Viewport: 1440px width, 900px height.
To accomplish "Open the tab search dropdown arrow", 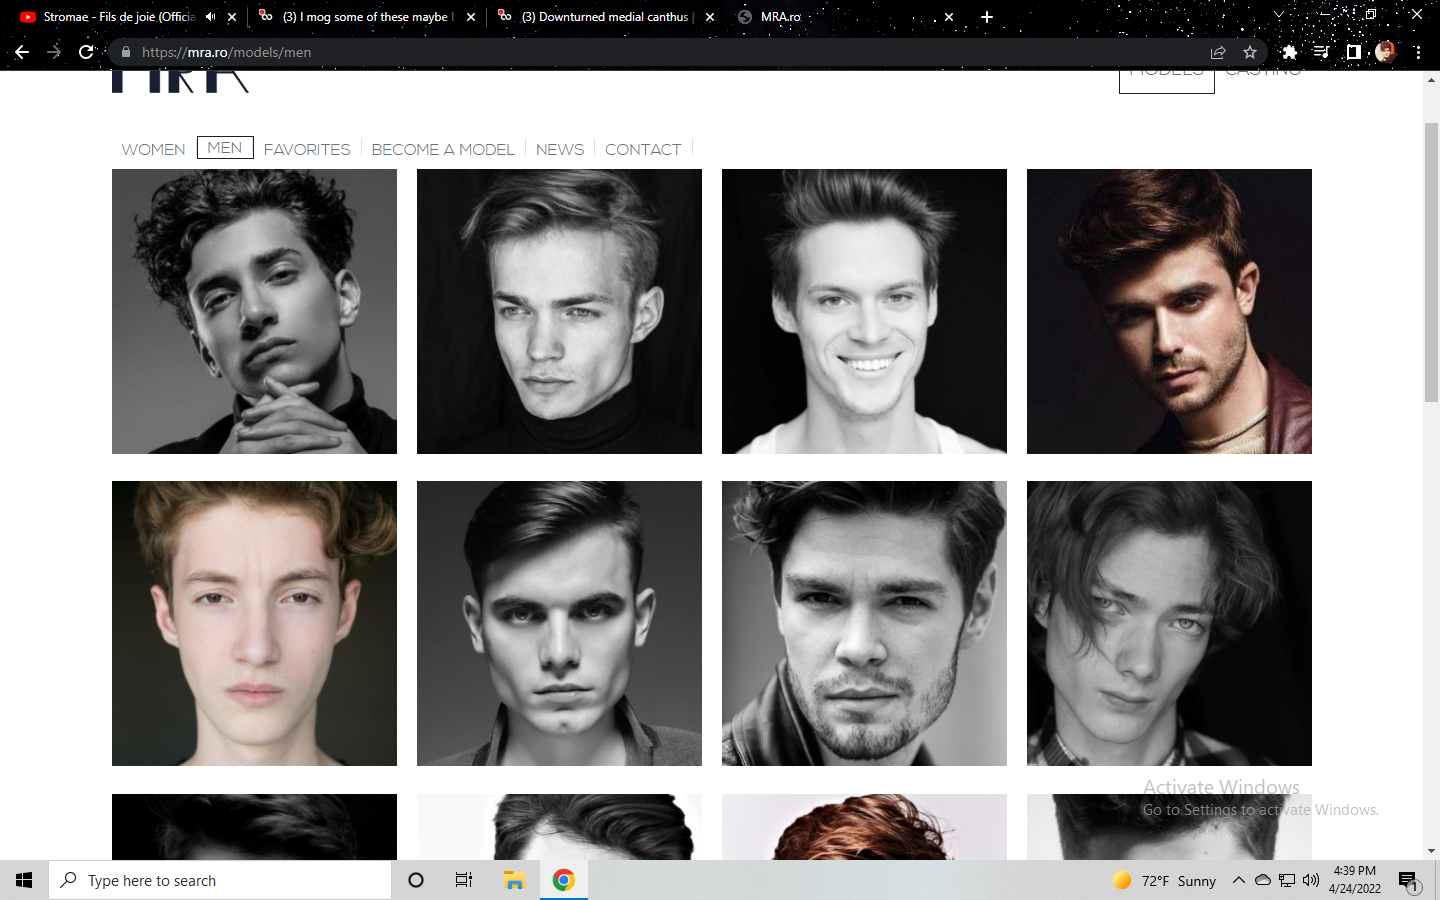I will pos(1278,15).
